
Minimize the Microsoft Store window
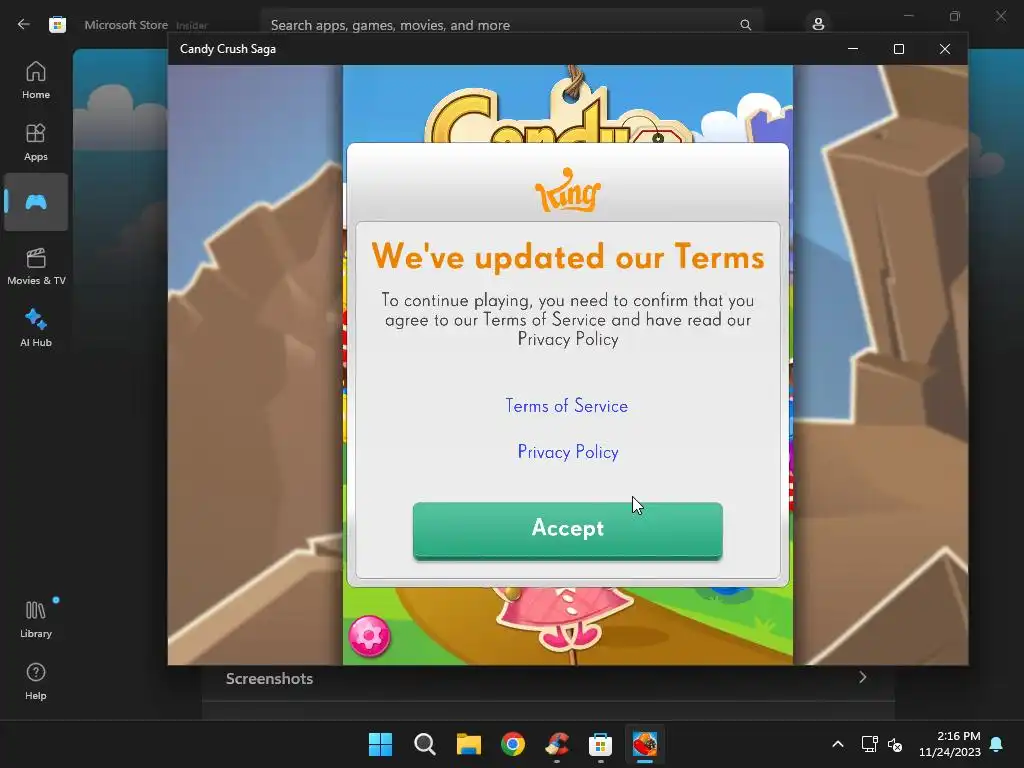pos(908,16)
